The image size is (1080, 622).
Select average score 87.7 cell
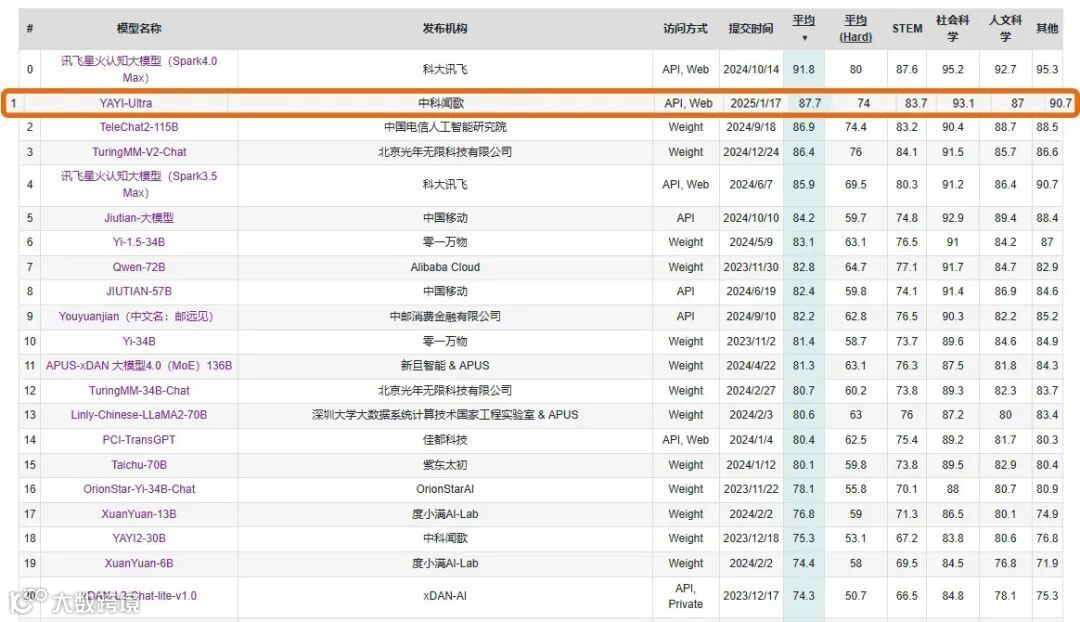click(810, 103)
